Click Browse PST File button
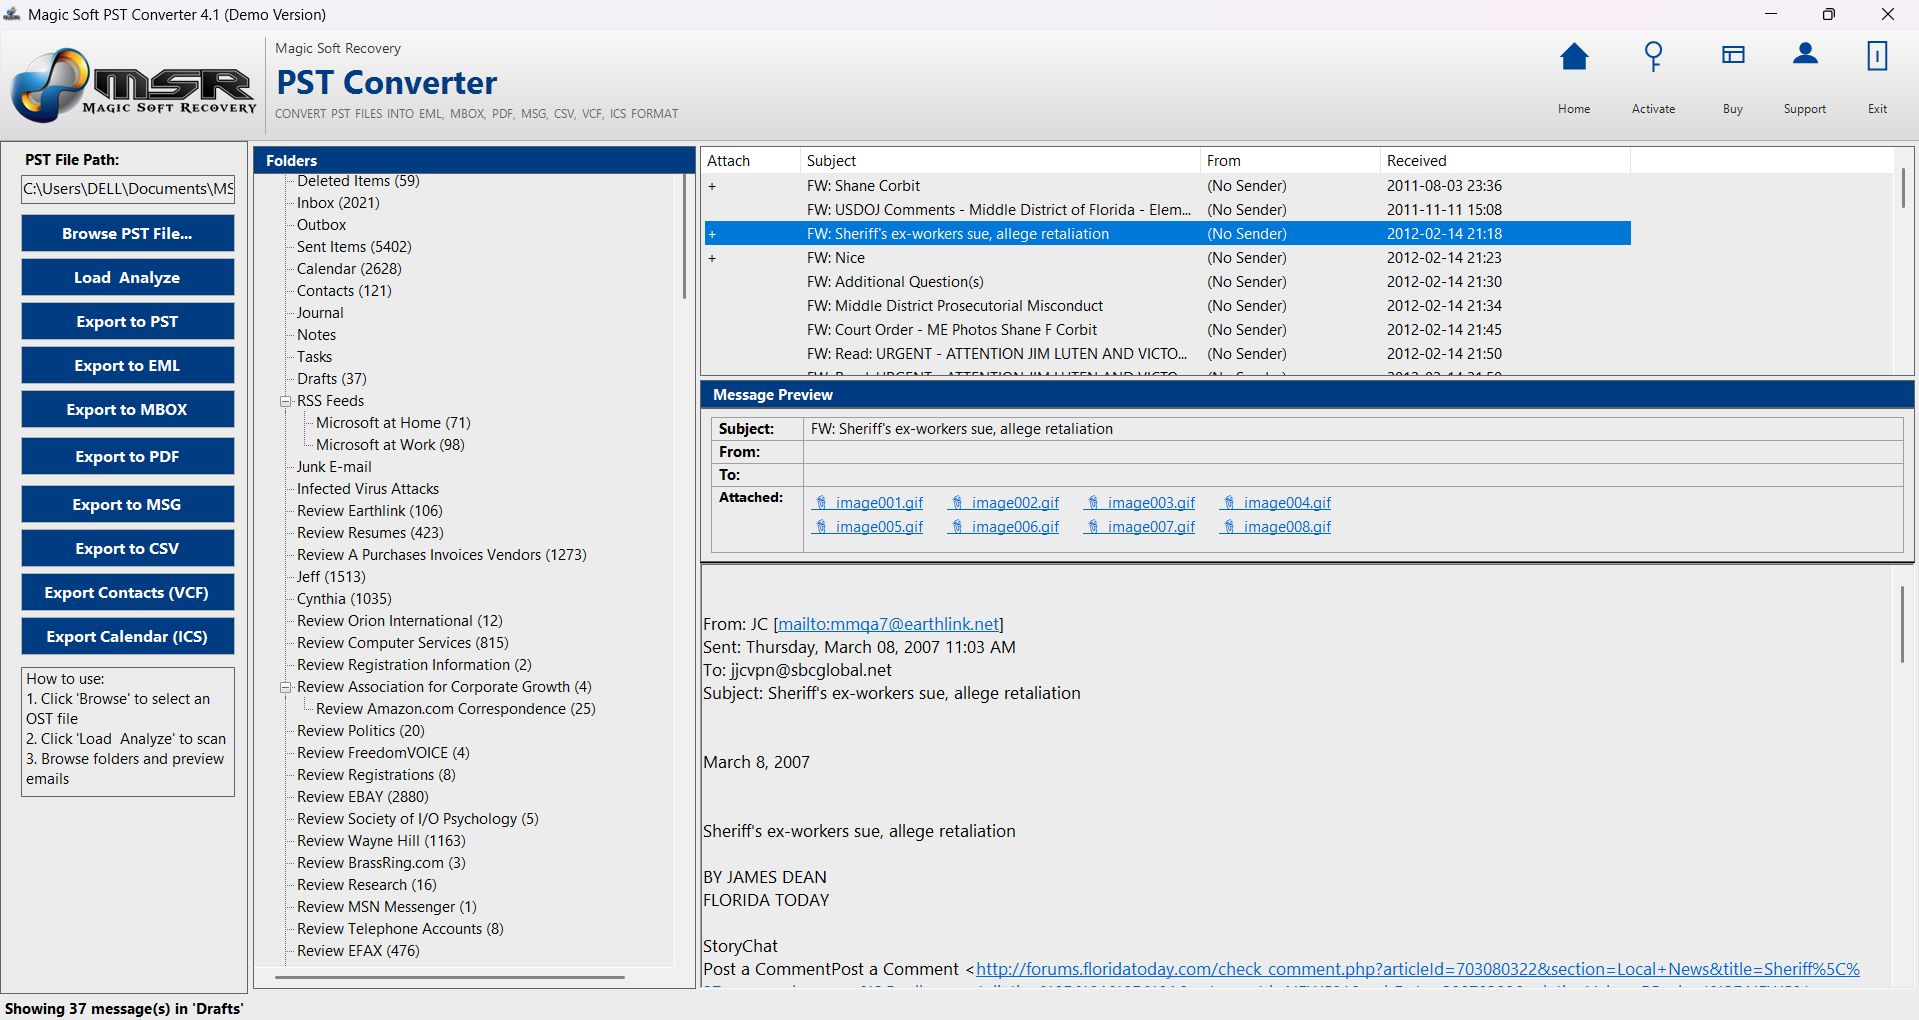Screen dimensions: 1919x1020 click(128, 233)
